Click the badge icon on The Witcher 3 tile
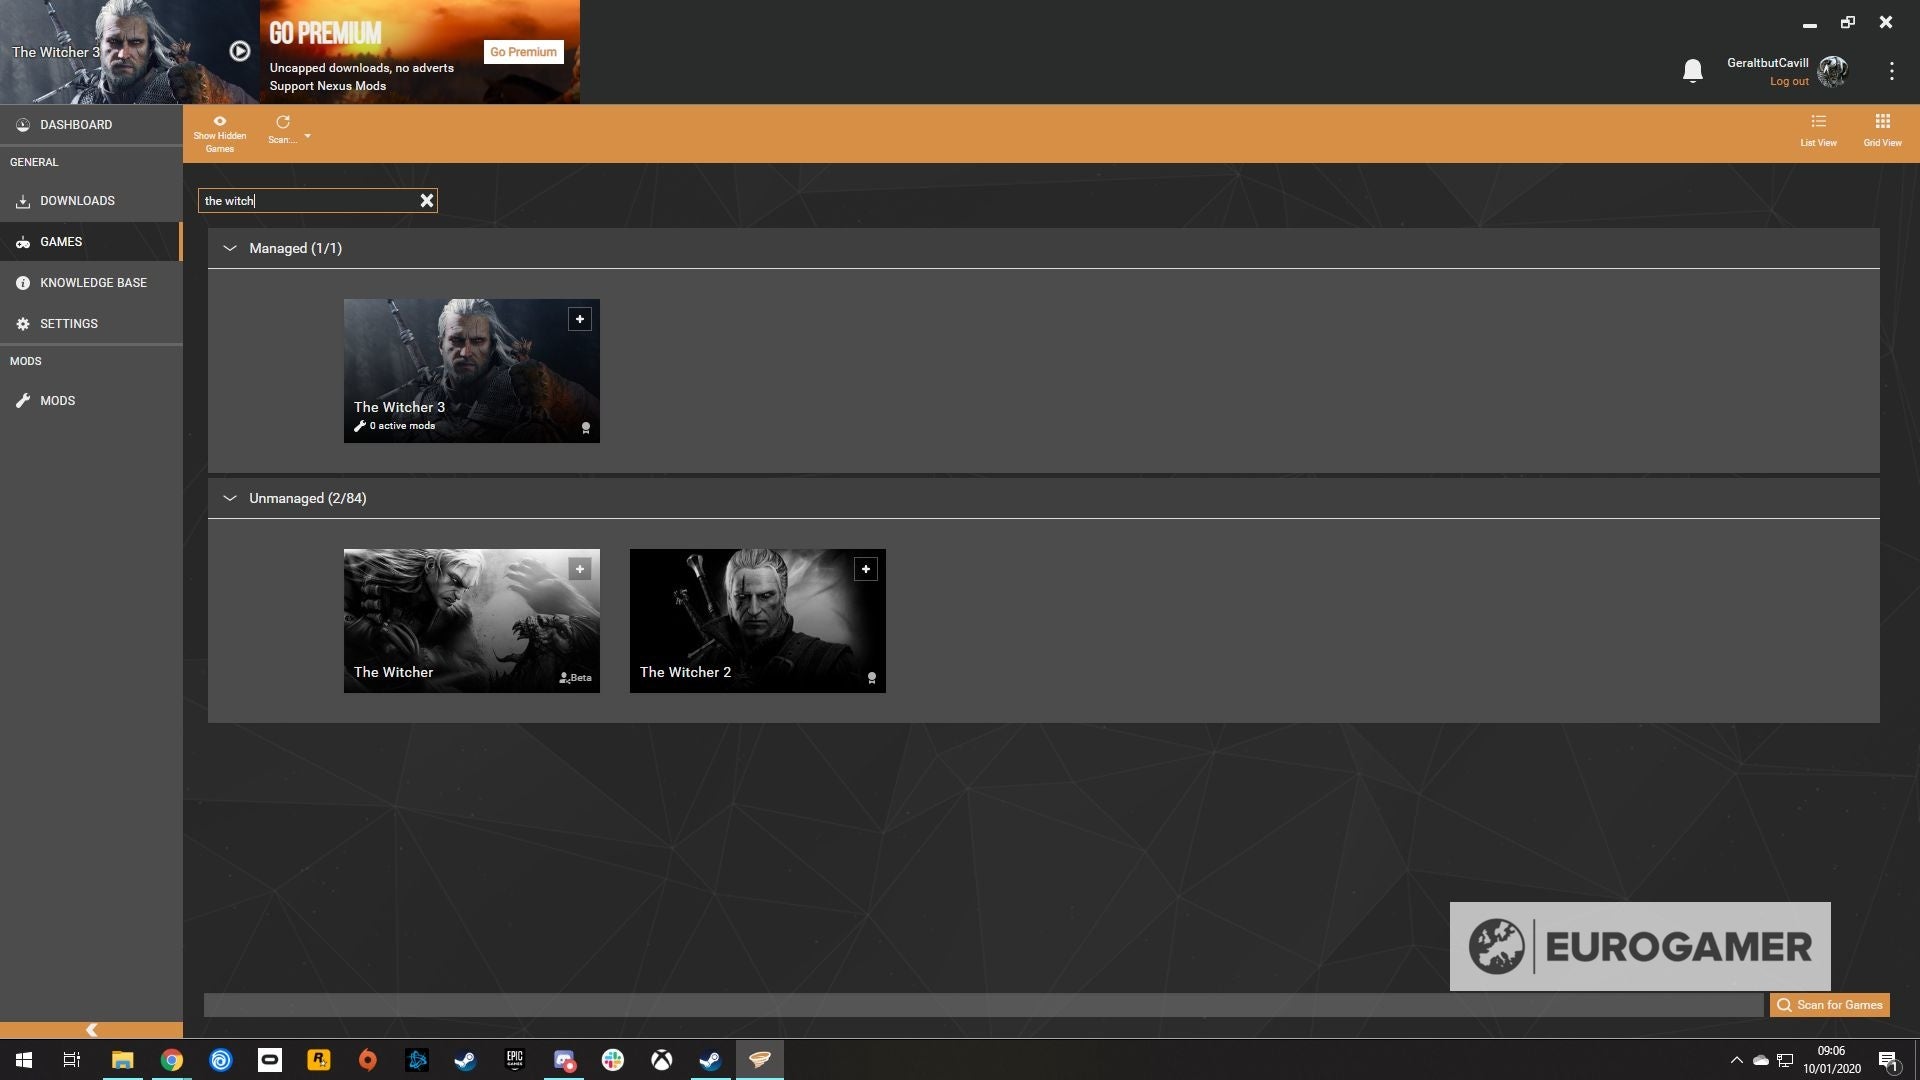Viewport: 1920px width, 1080px height. tap(586, 428)
